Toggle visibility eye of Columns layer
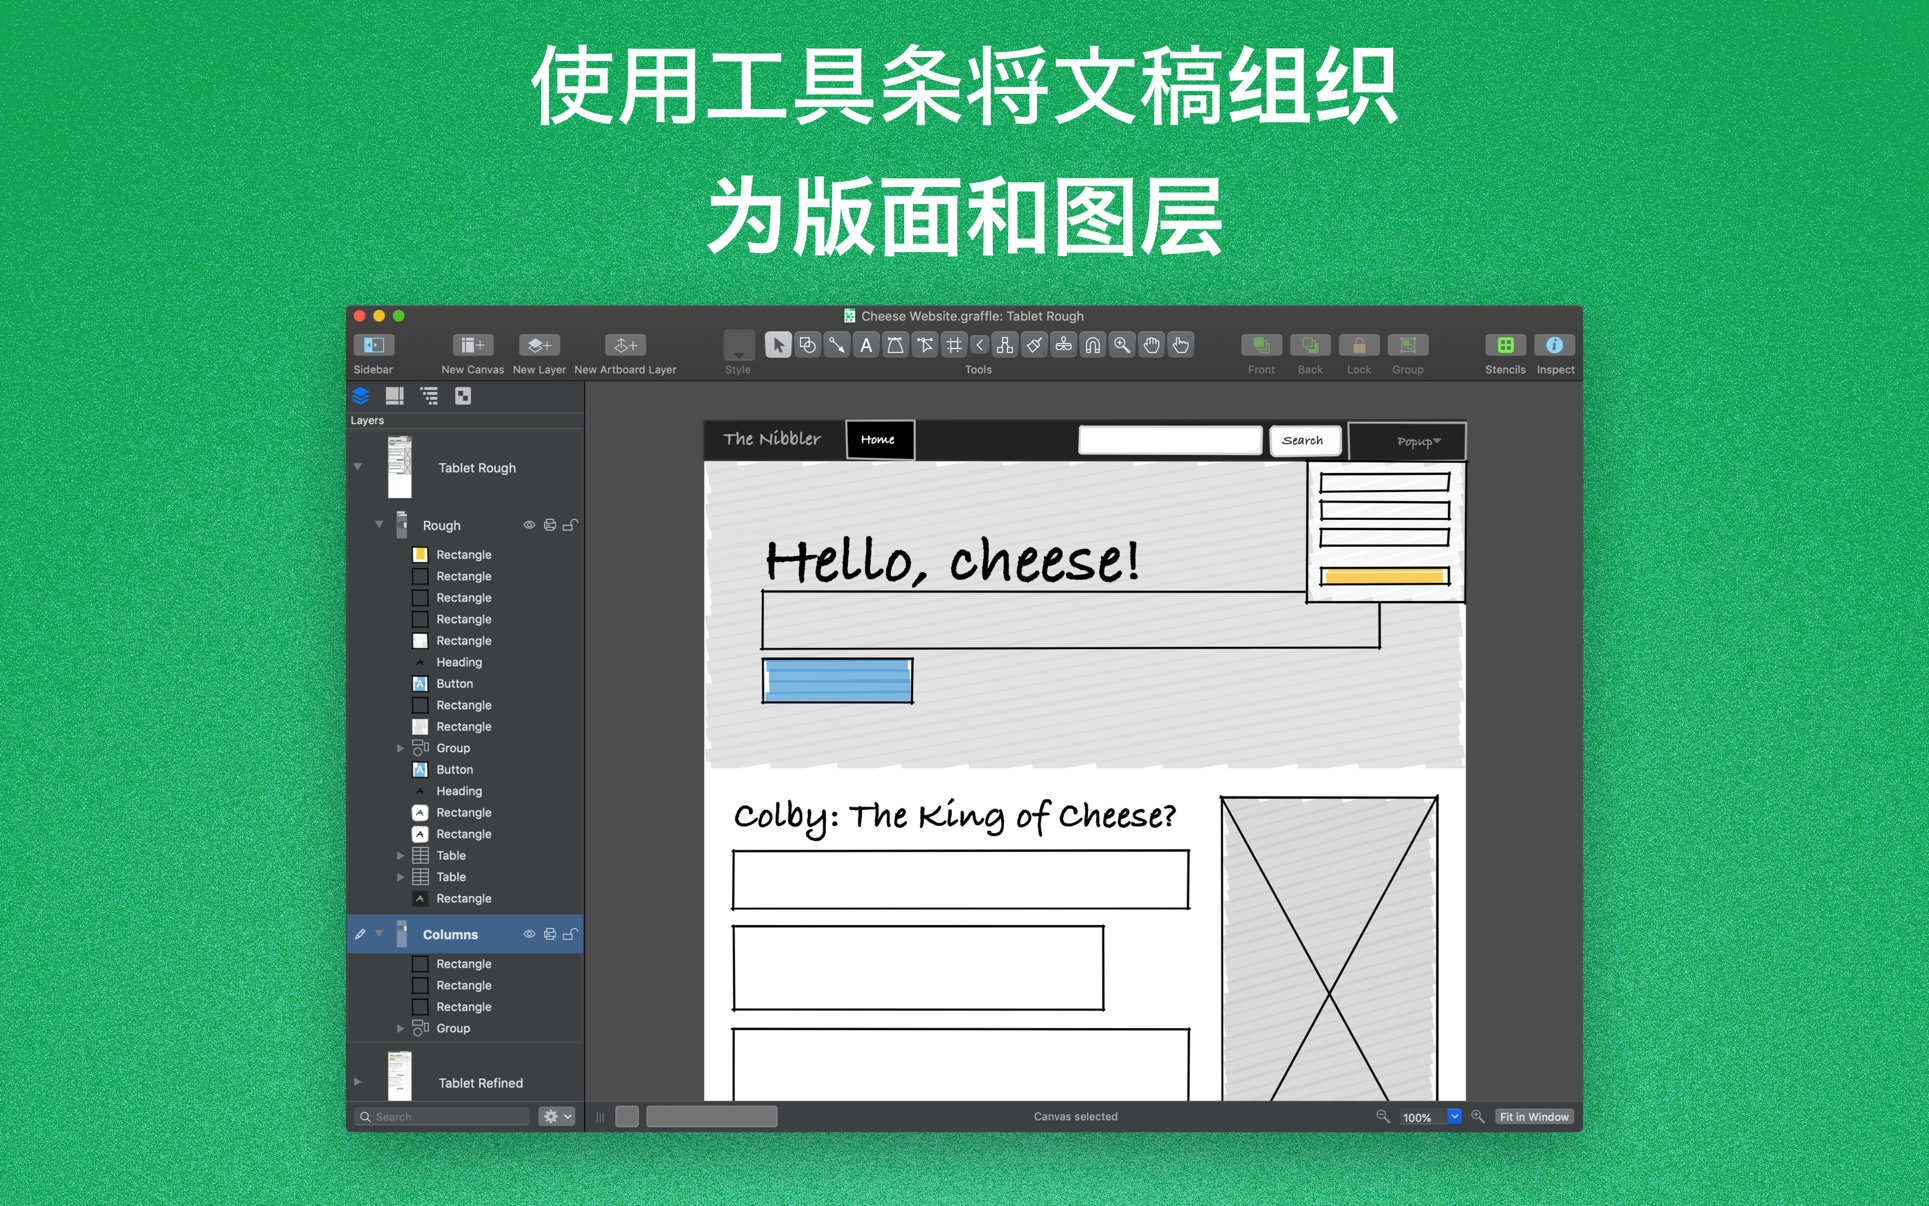1929x1206 pixels. (x=529, y=934)
